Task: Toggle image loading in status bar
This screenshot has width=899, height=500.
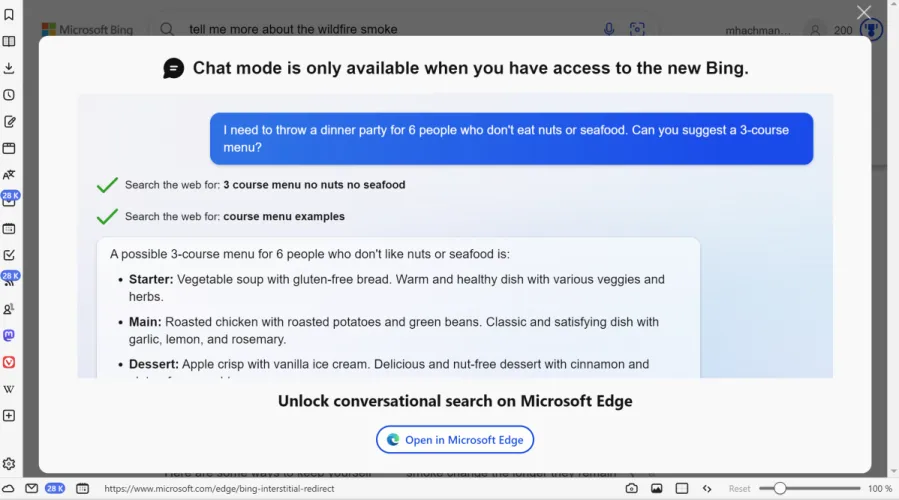Action: pyautogui.click(x=657, y=488)
